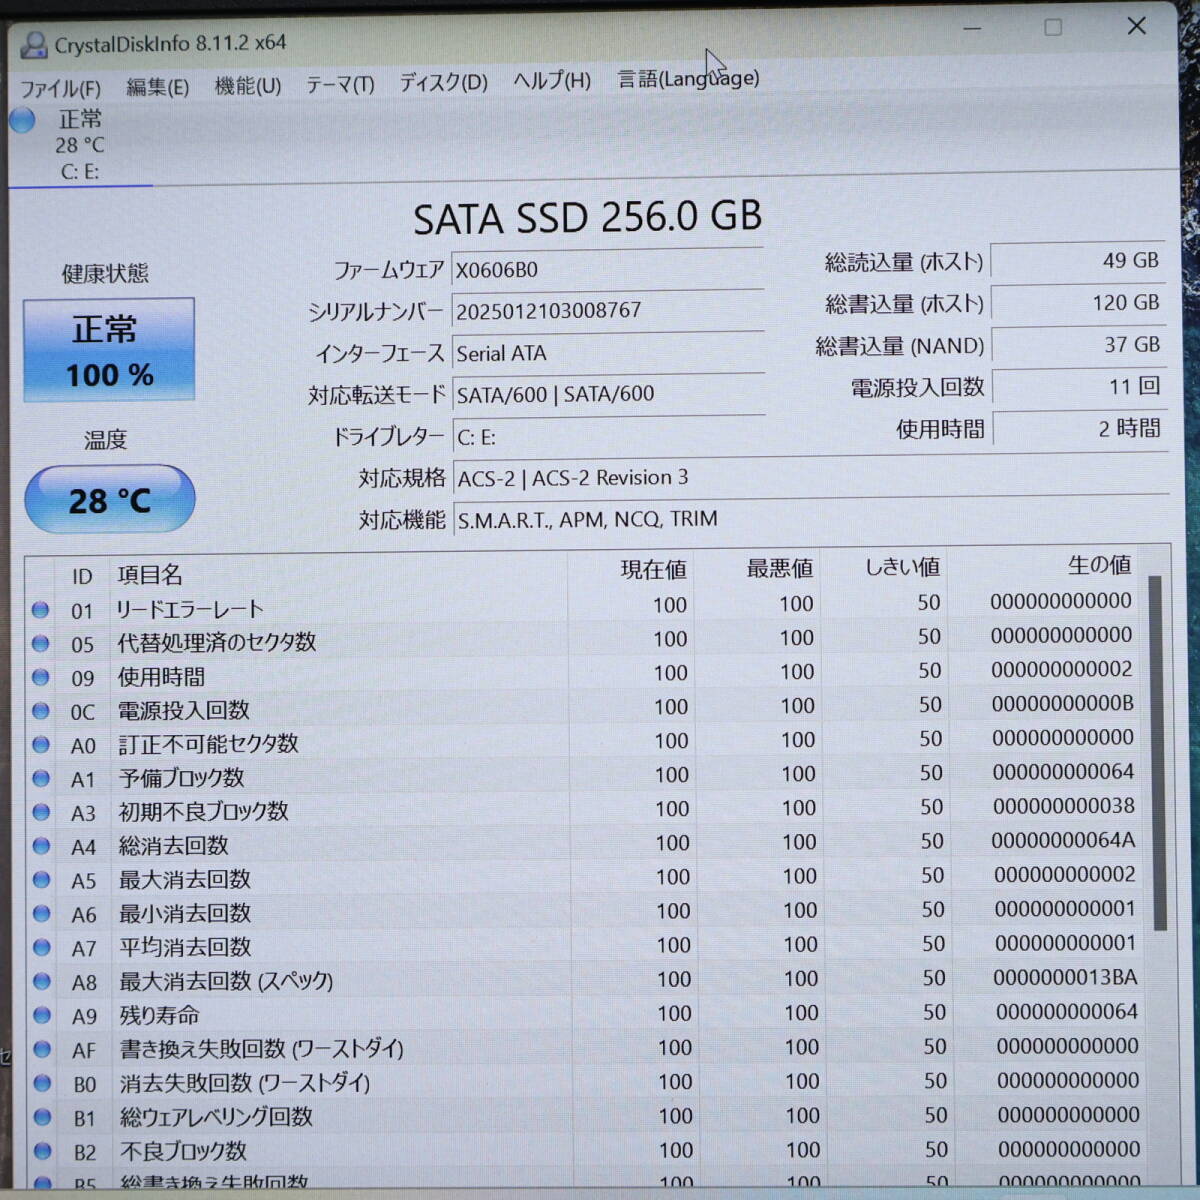Click the 最悪値 column header

pos(779,569)
